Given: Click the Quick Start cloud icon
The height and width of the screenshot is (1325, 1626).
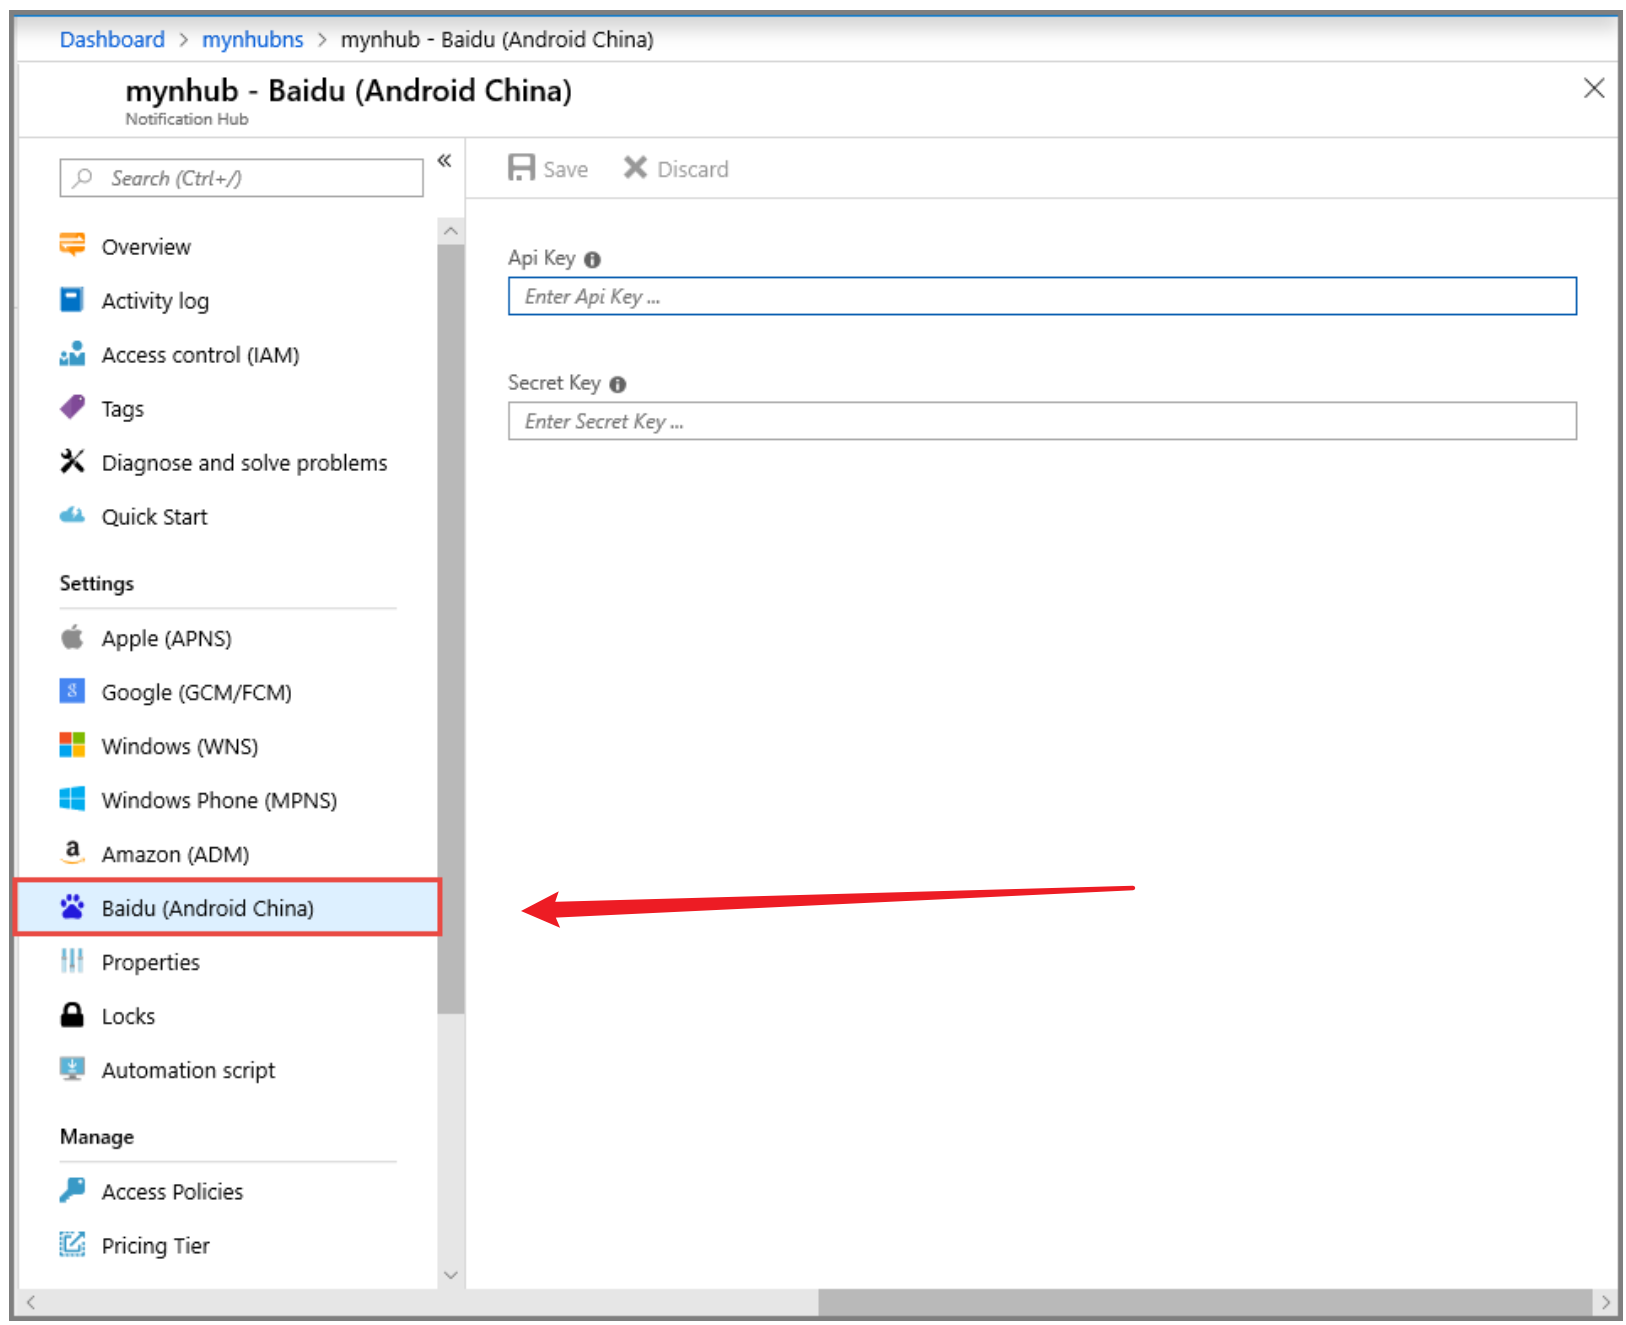Looking at the screenshot, I should tap(72, 516).
